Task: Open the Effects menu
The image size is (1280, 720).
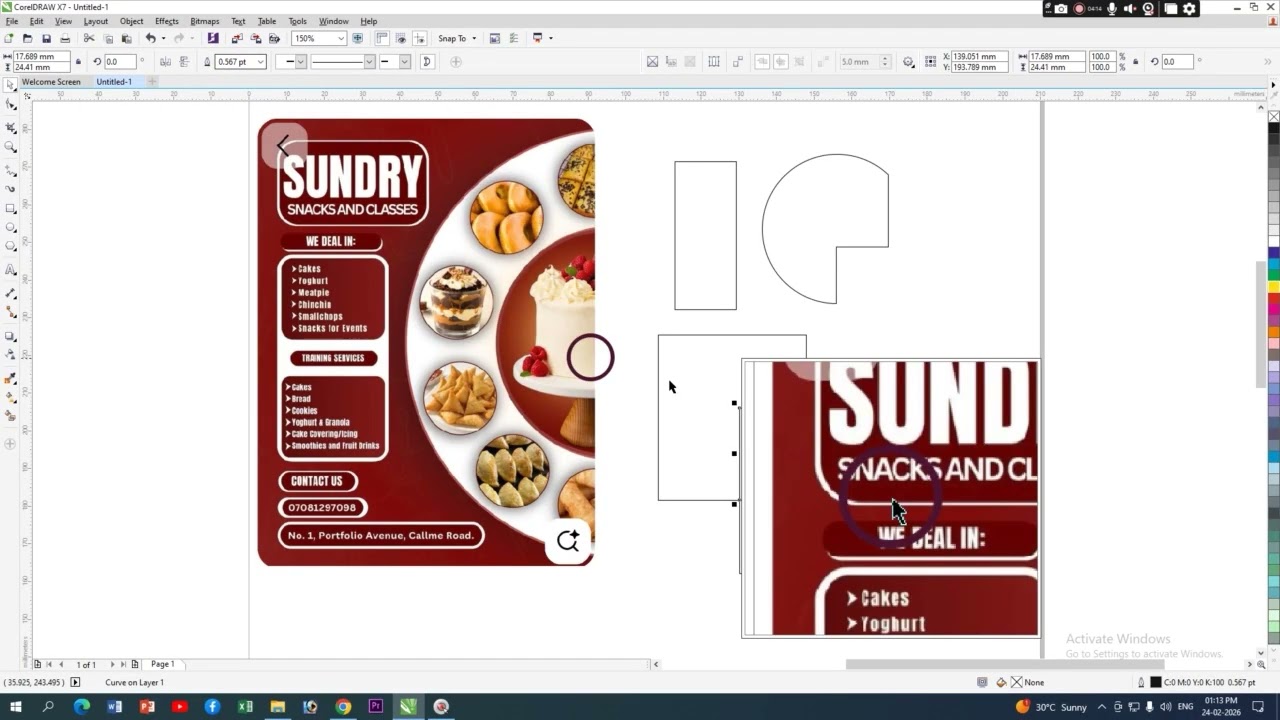Action: point(166,21)
